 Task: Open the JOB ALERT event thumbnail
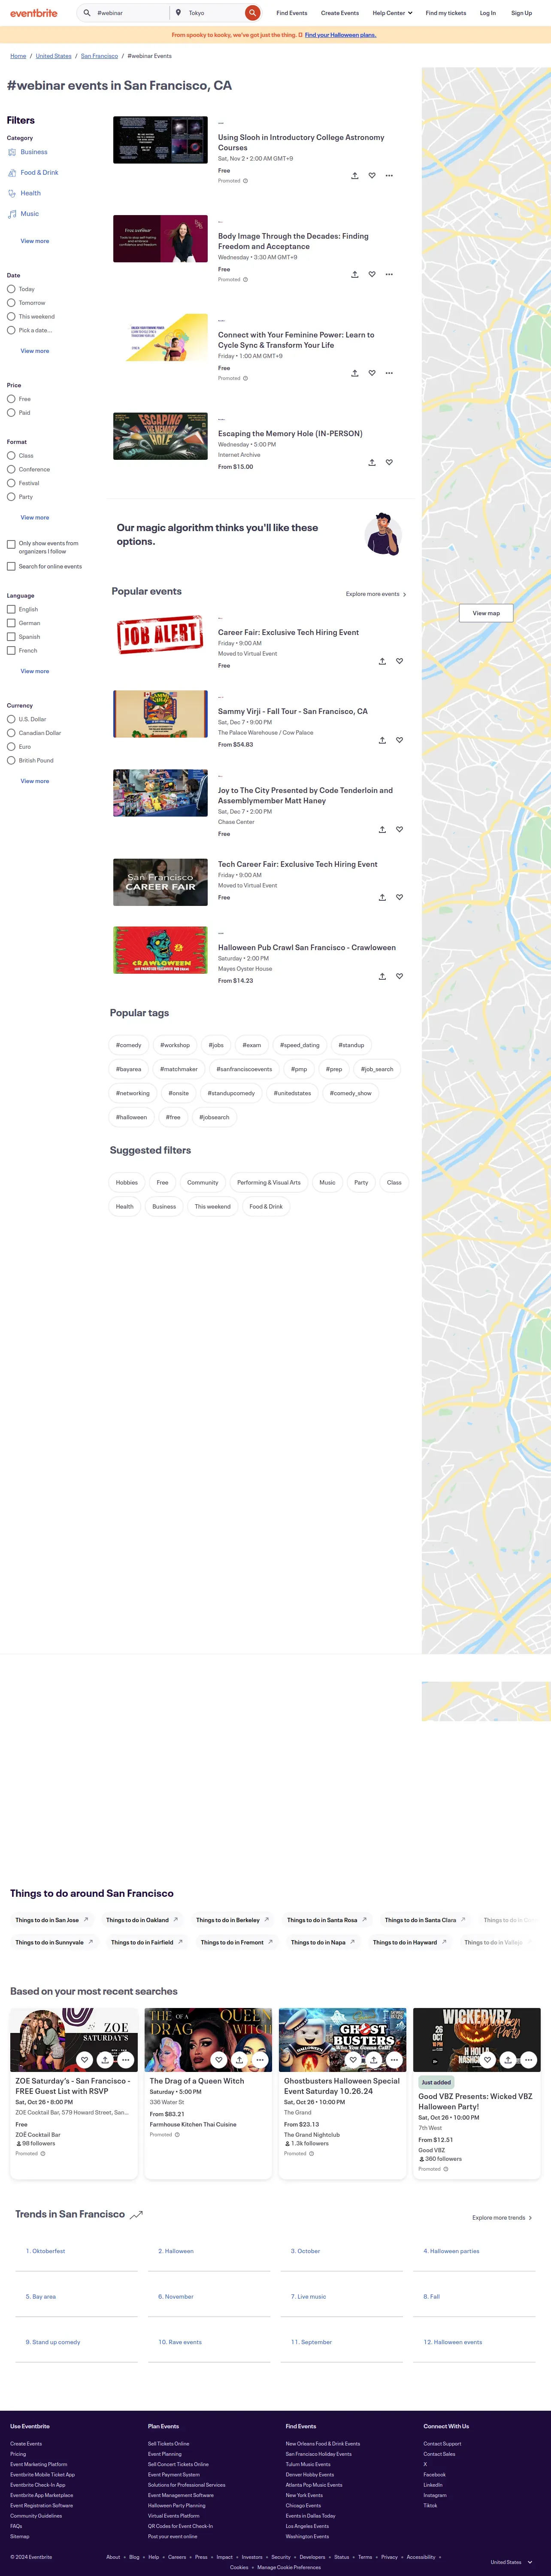[x=160, y=635]
